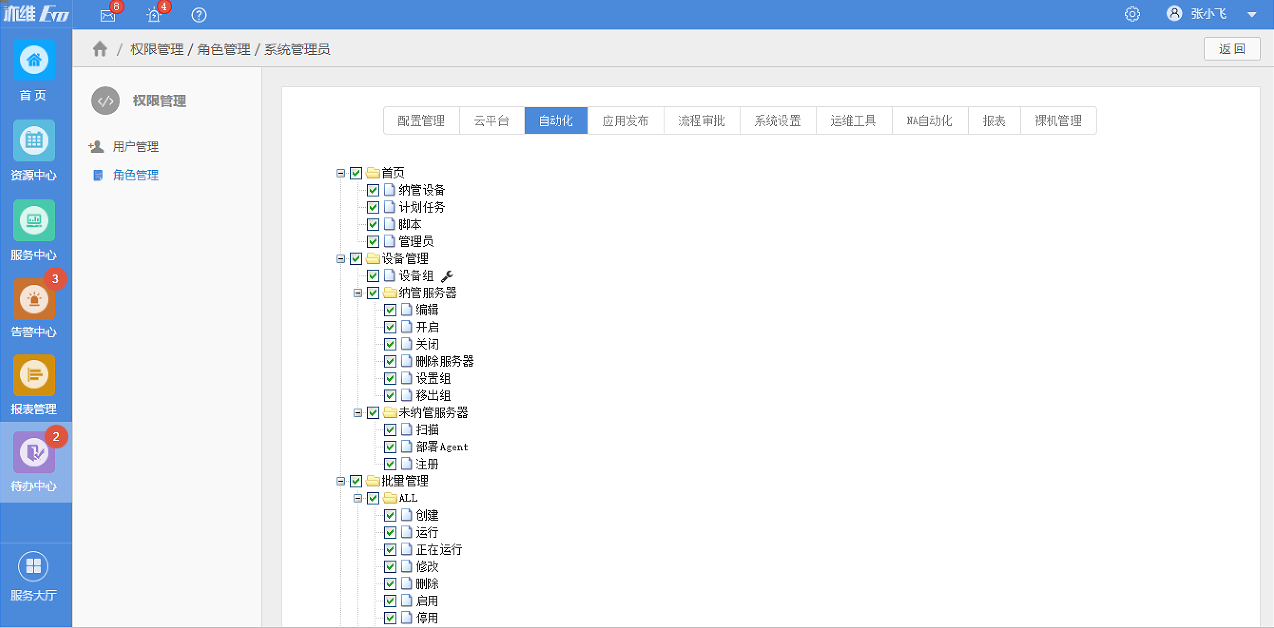Open the mail messages icon in top bar
The image size is (1274, 628).
(x=108, y=15)
